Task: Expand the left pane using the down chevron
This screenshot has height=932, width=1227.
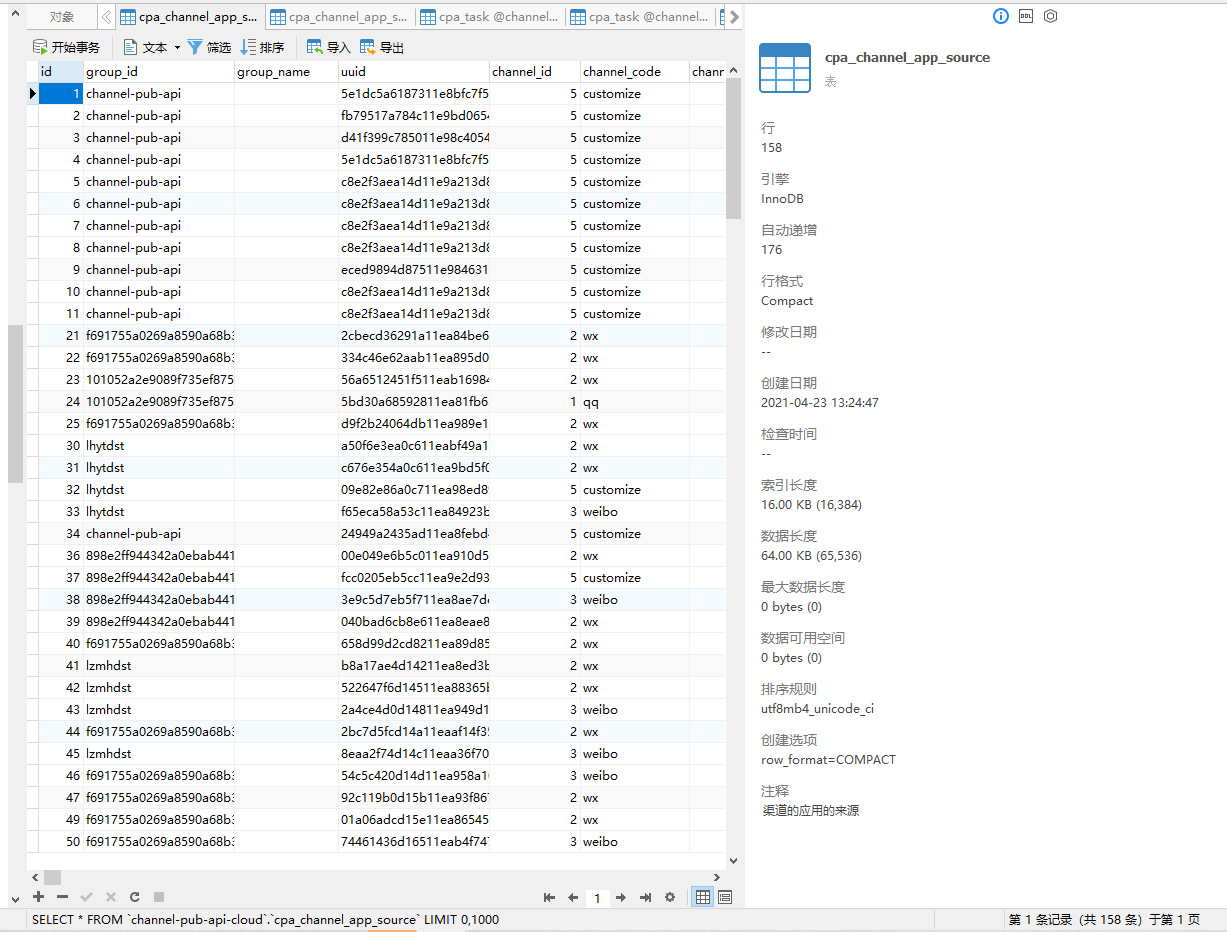Action: [15, 899]
